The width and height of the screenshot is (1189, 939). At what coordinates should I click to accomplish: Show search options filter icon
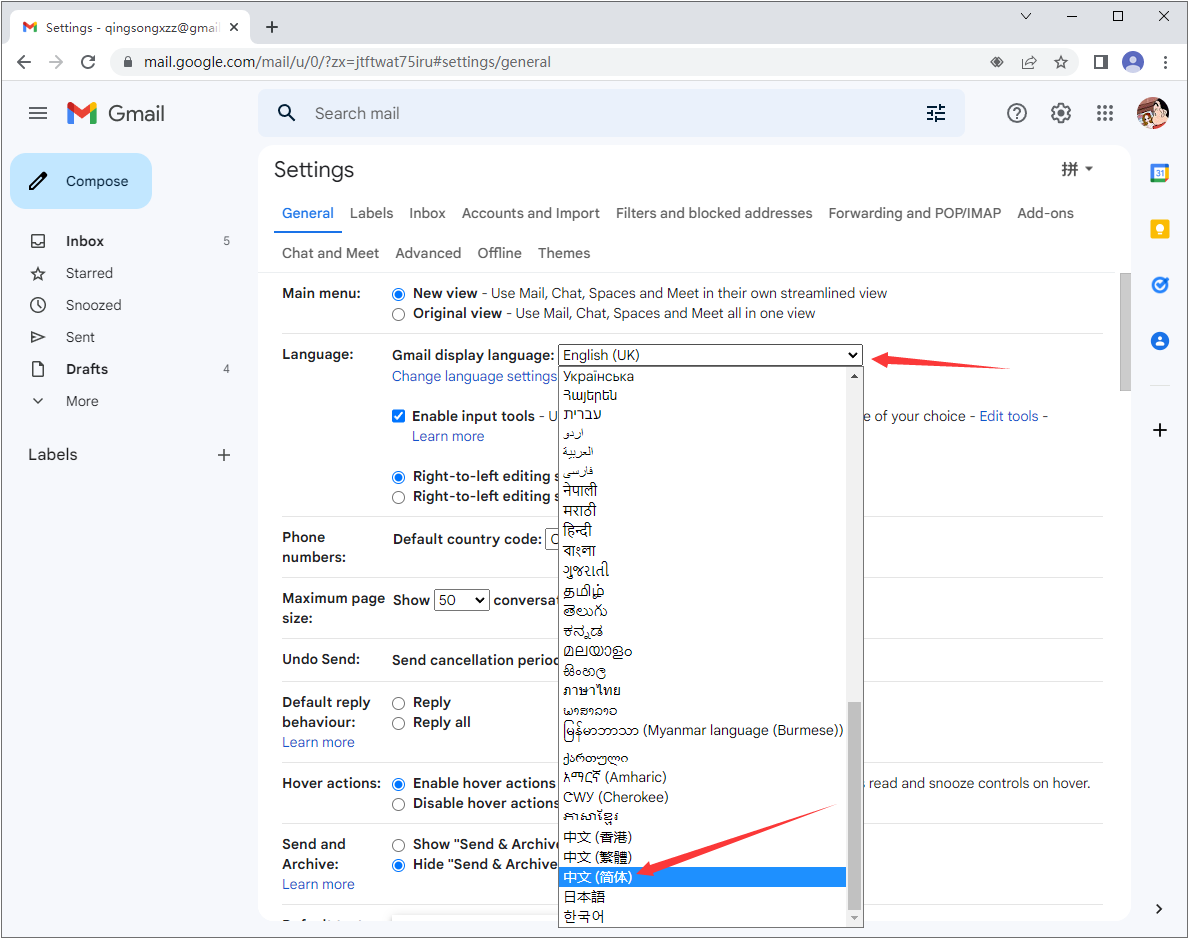click(x=936, y=113)
